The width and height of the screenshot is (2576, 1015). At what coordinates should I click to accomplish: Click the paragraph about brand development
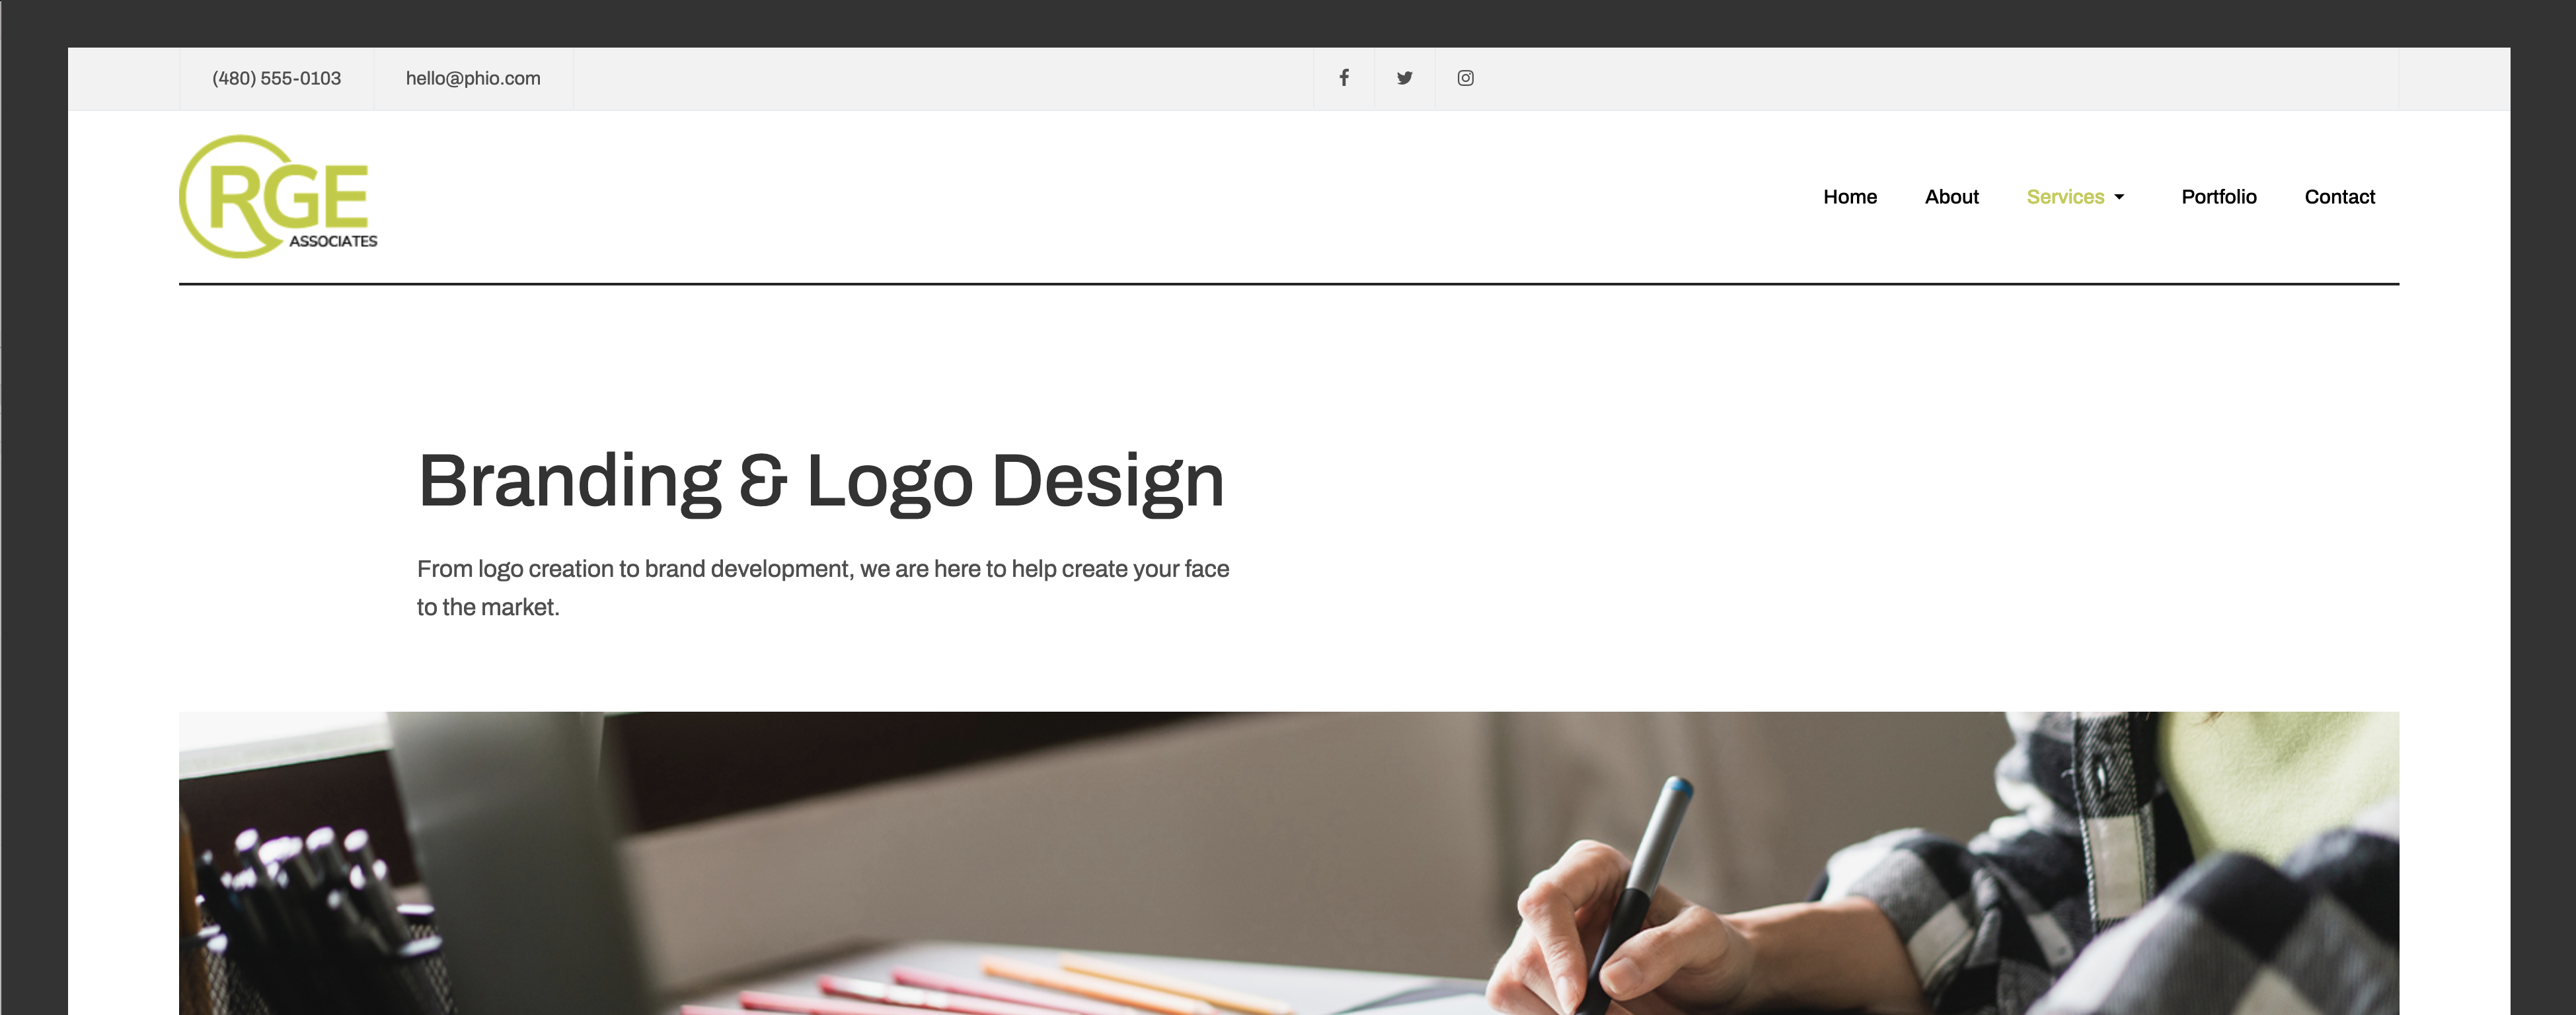pos(823,588)
